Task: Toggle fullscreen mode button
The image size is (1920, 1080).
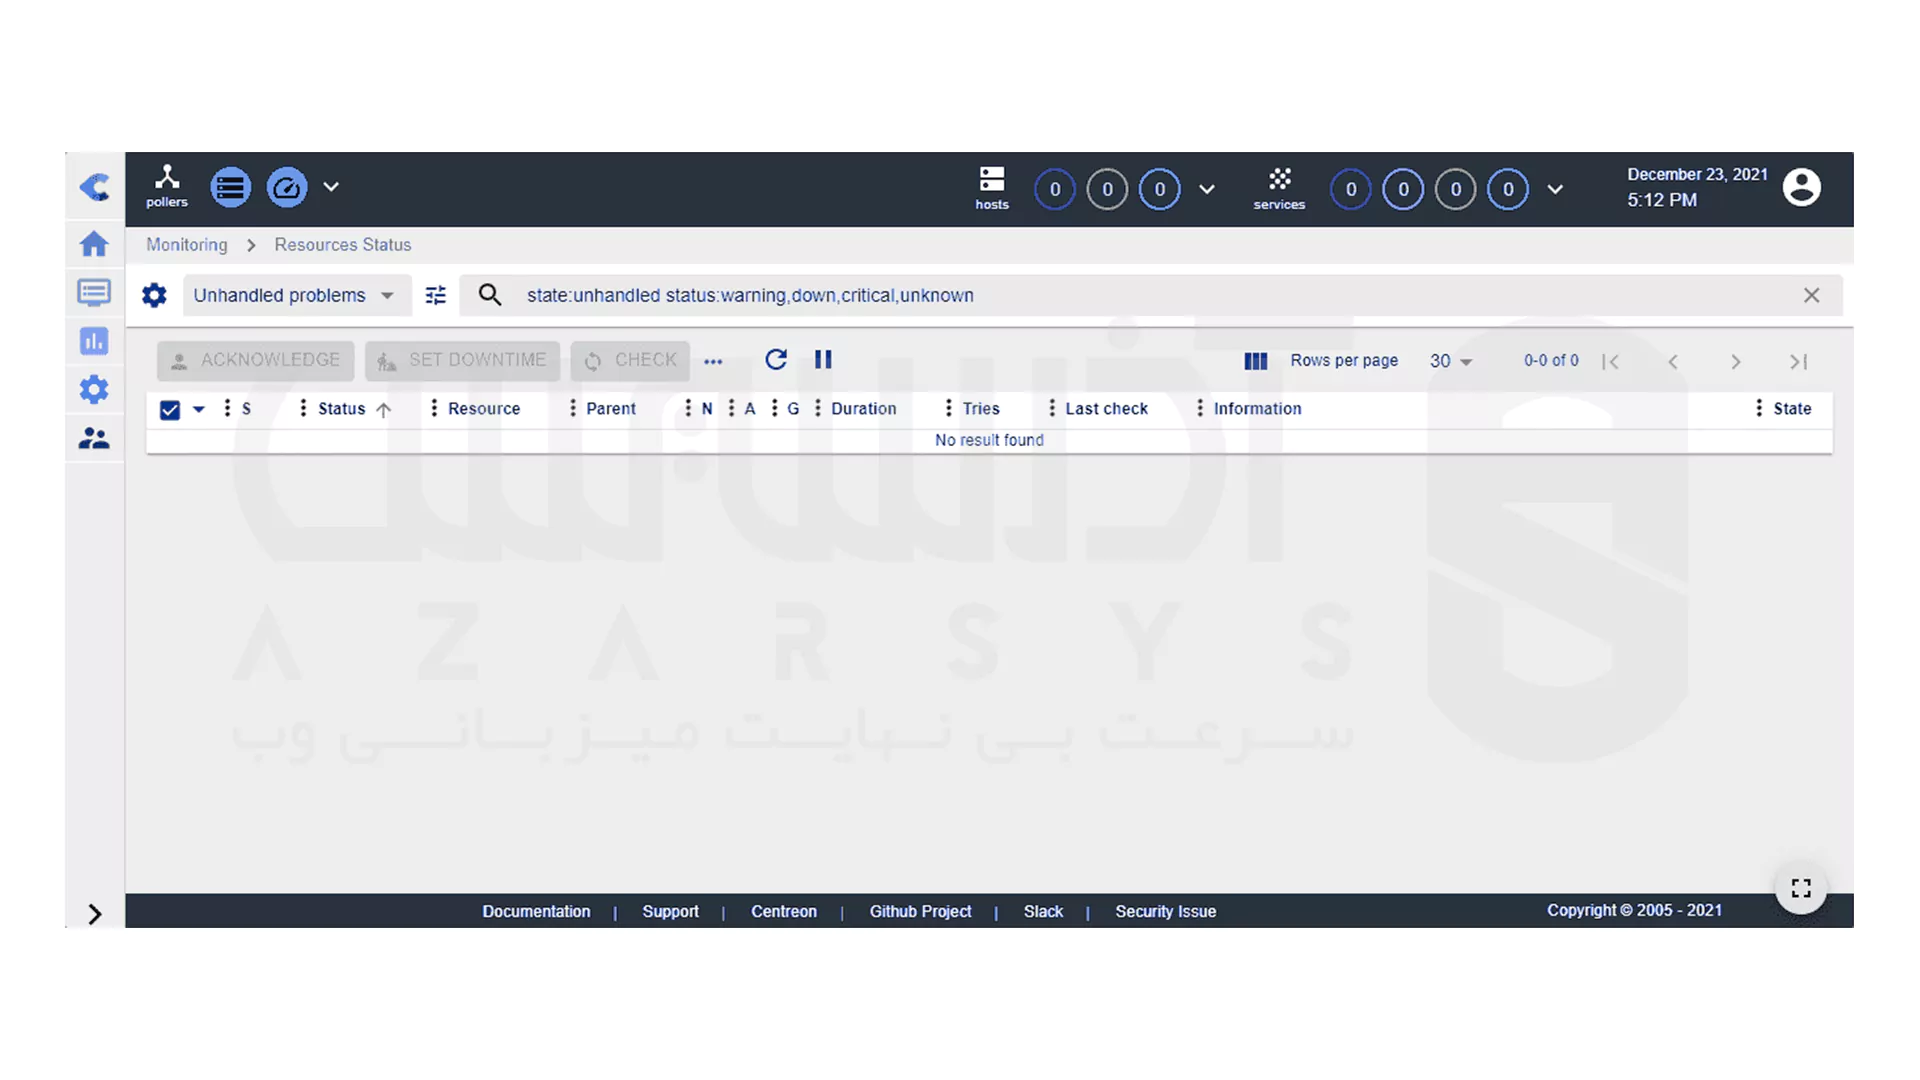Action: (1801, 888)
